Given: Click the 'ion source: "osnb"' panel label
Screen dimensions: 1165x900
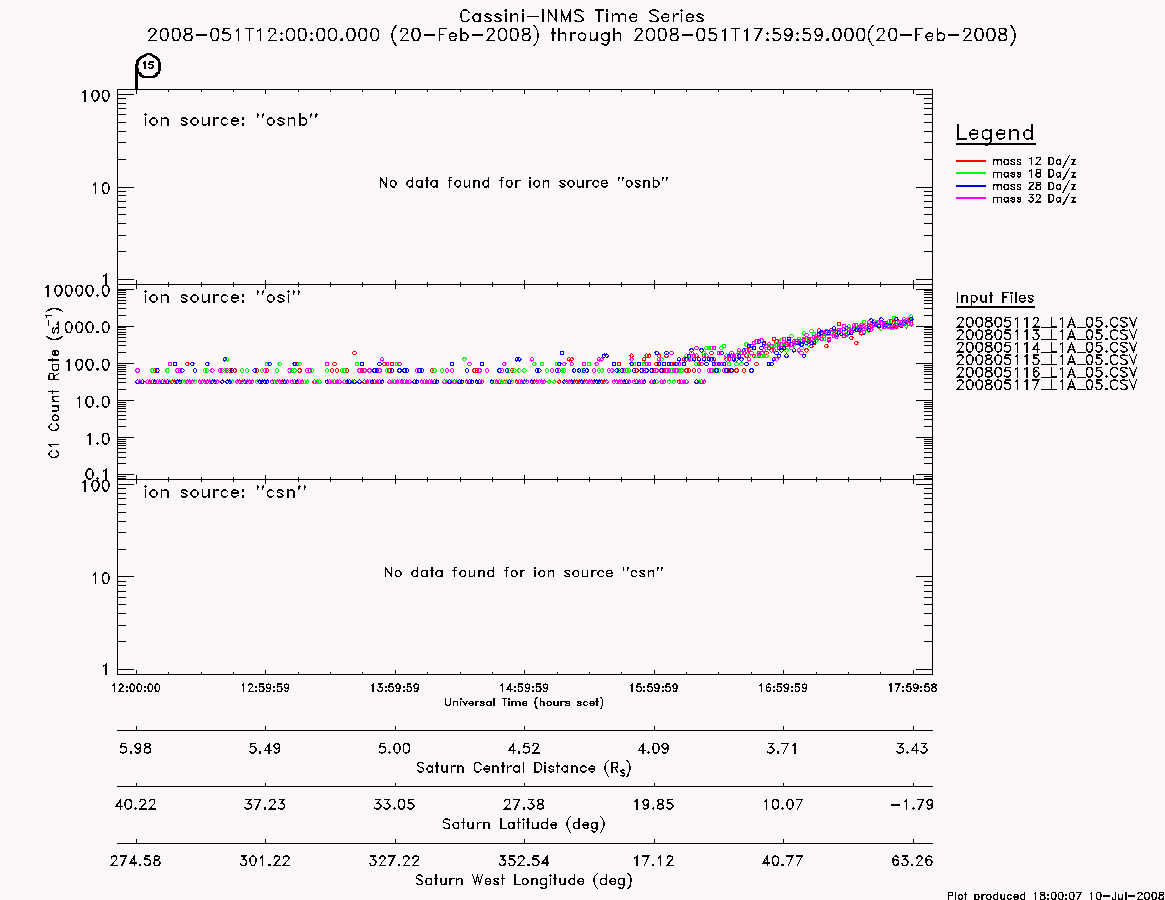Looking at the screenshot, I should coord(231,120).
